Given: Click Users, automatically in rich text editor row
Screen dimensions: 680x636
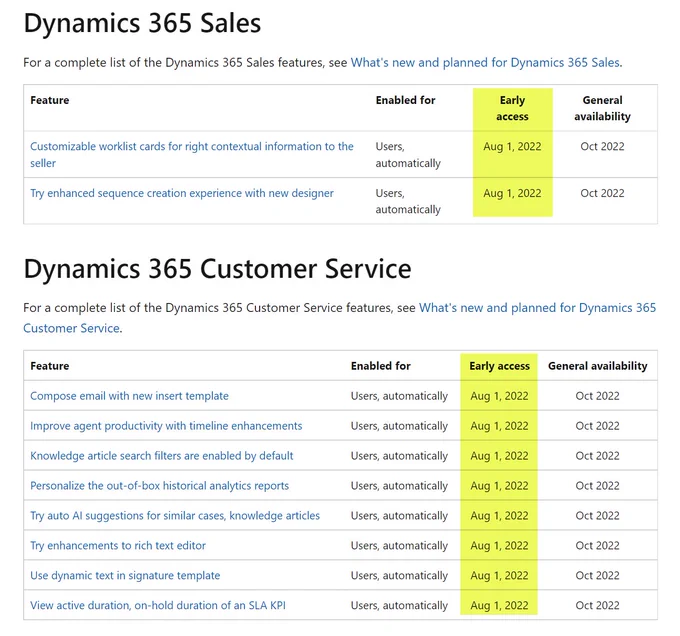Looking at the screenshot, I should point(399,546).
